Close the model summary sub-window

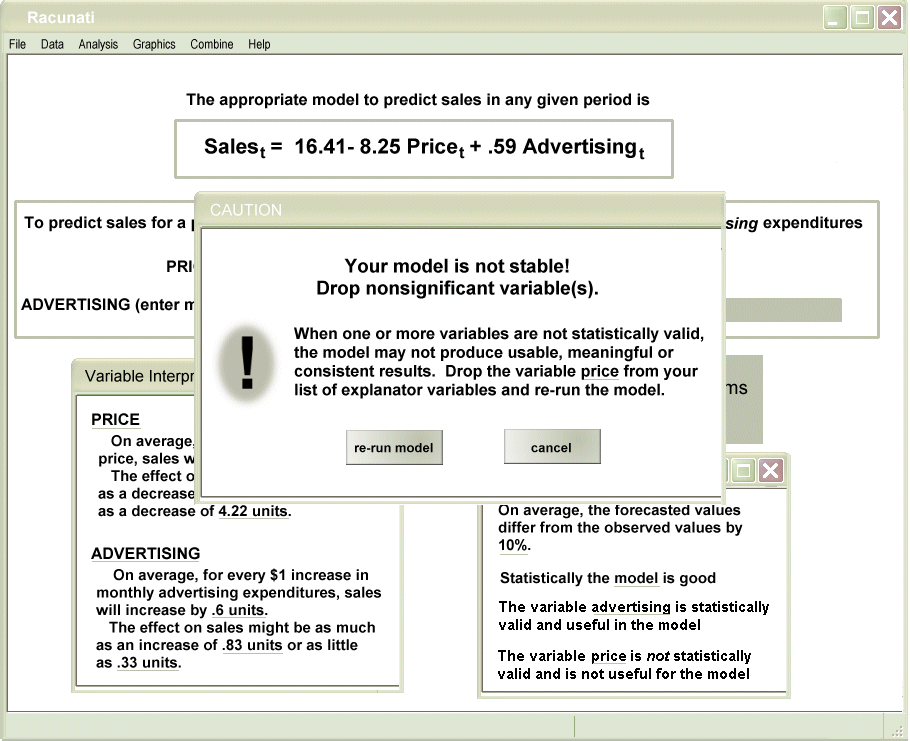pos(770,471)
